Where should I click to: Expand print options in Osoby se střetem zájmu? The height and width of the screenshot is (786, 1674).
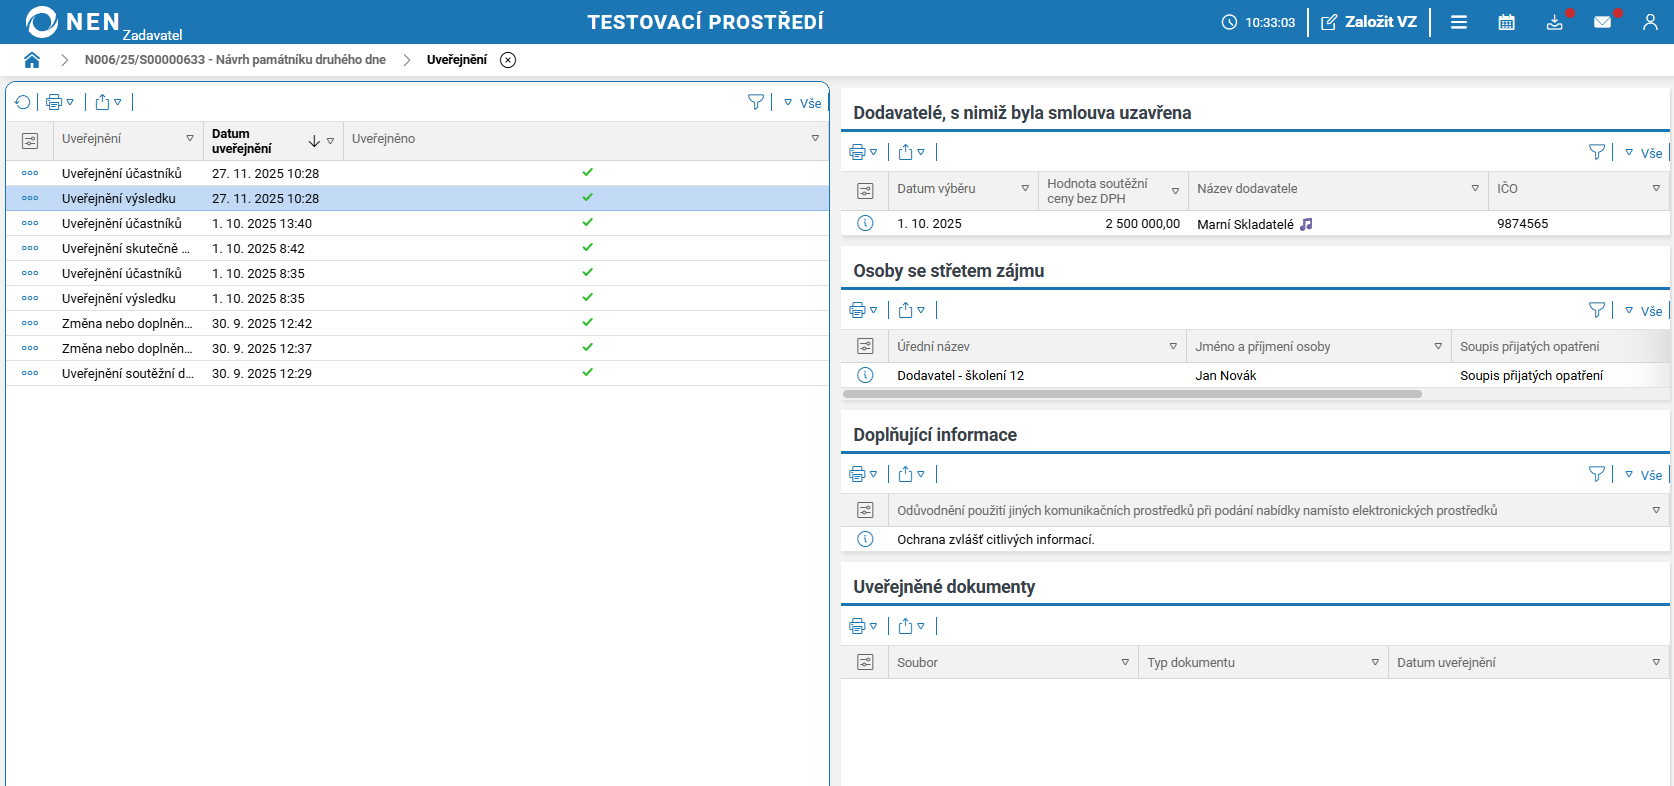point(863,310)
